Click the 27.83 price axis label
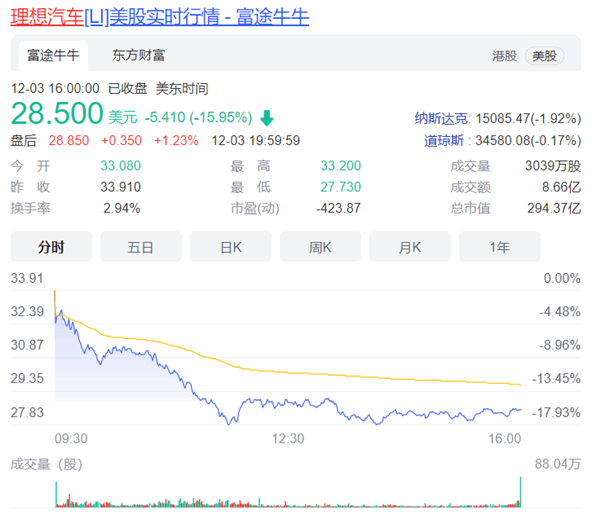Image resolution: width=600 pixels, height=514 pixels. click(x=27, y=413)
